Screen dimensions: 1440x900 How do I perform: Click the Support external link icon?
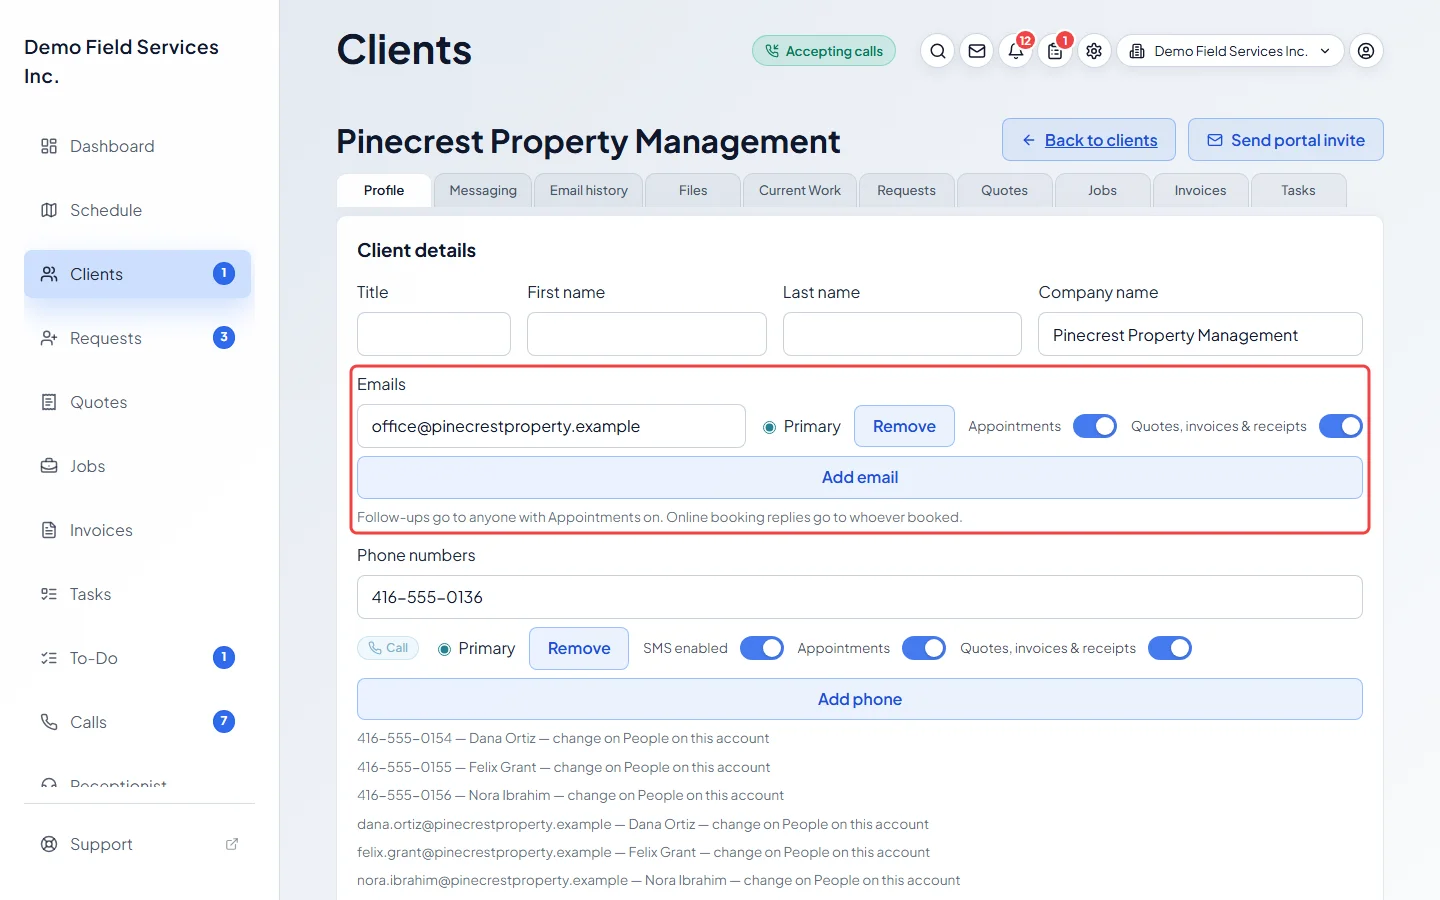(232, 844)
